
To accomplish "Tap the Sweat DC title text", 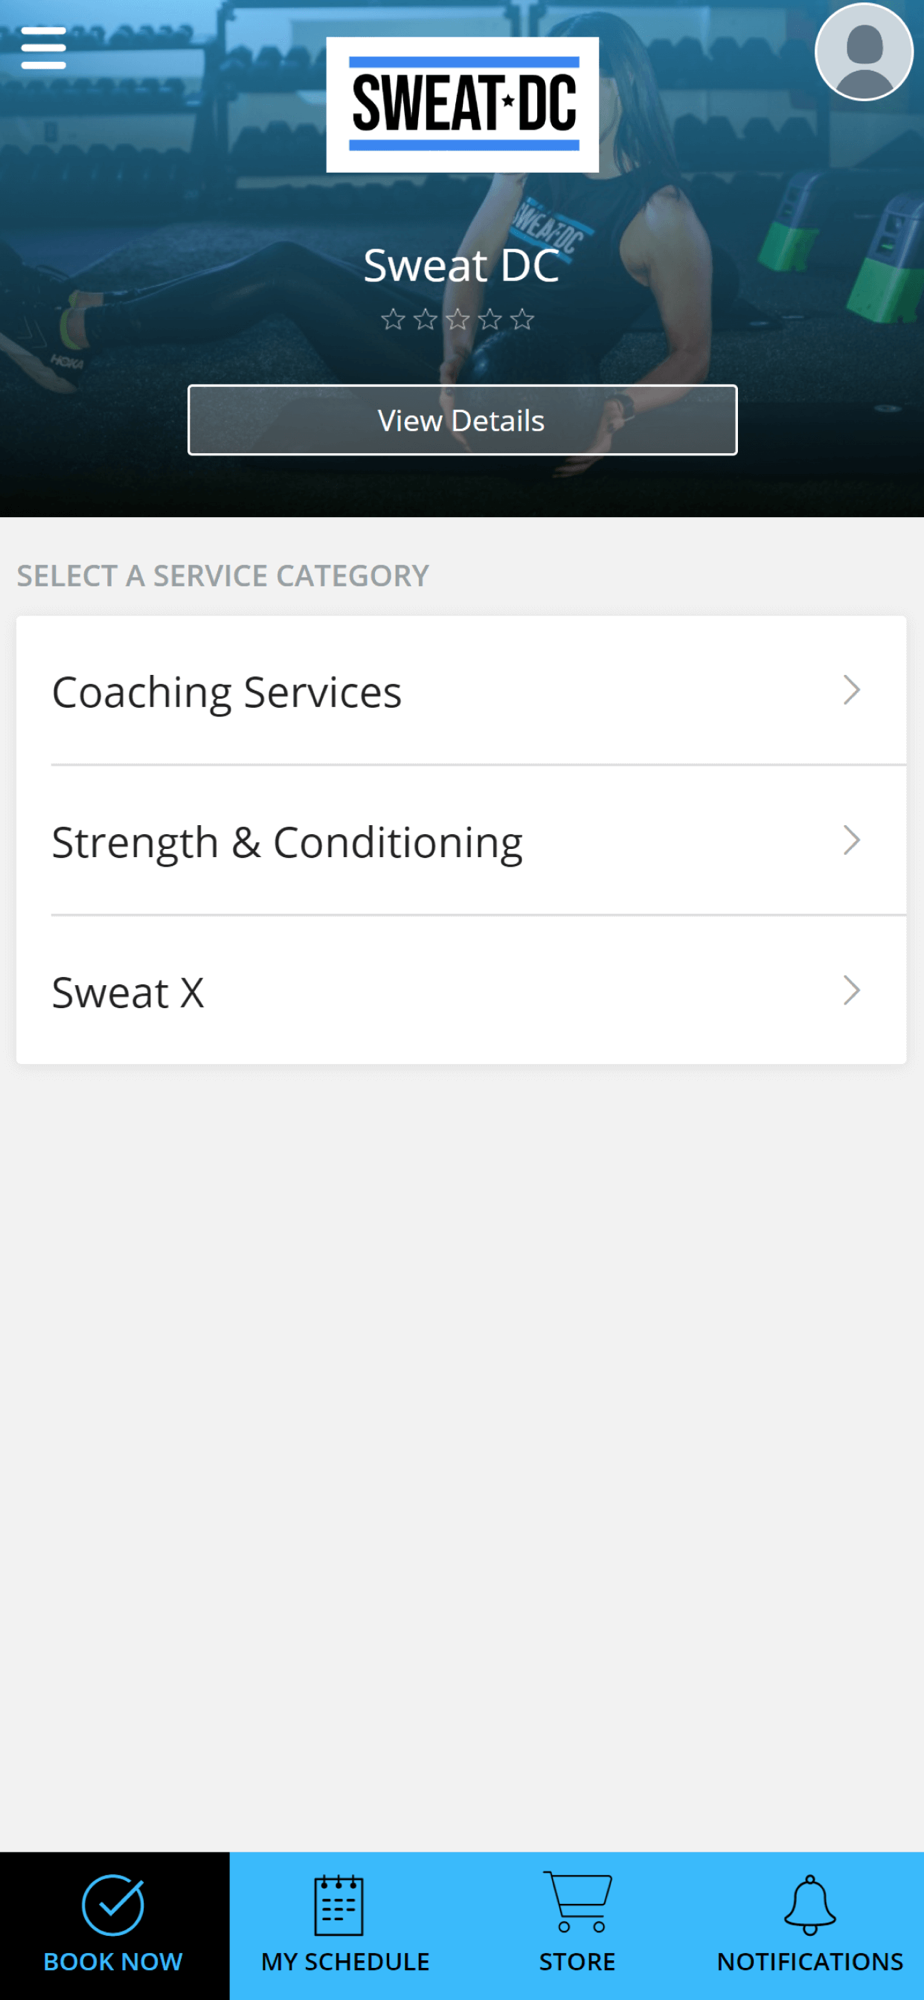I will (461, 266).
